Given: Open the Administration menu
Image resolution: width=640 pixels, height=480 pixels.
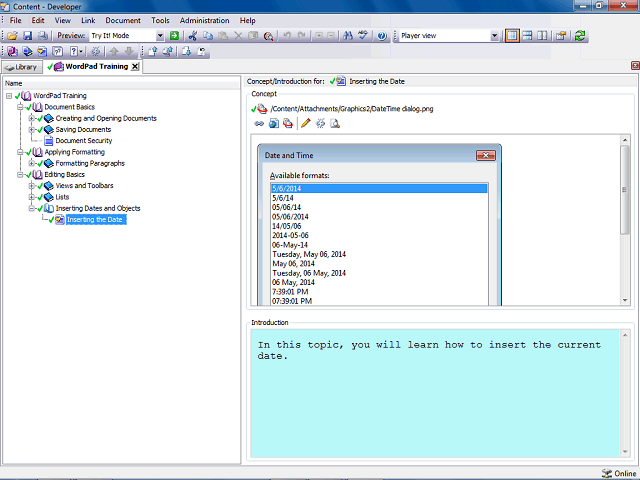Looking at the screenshot, I should click(x=204, y=20).
